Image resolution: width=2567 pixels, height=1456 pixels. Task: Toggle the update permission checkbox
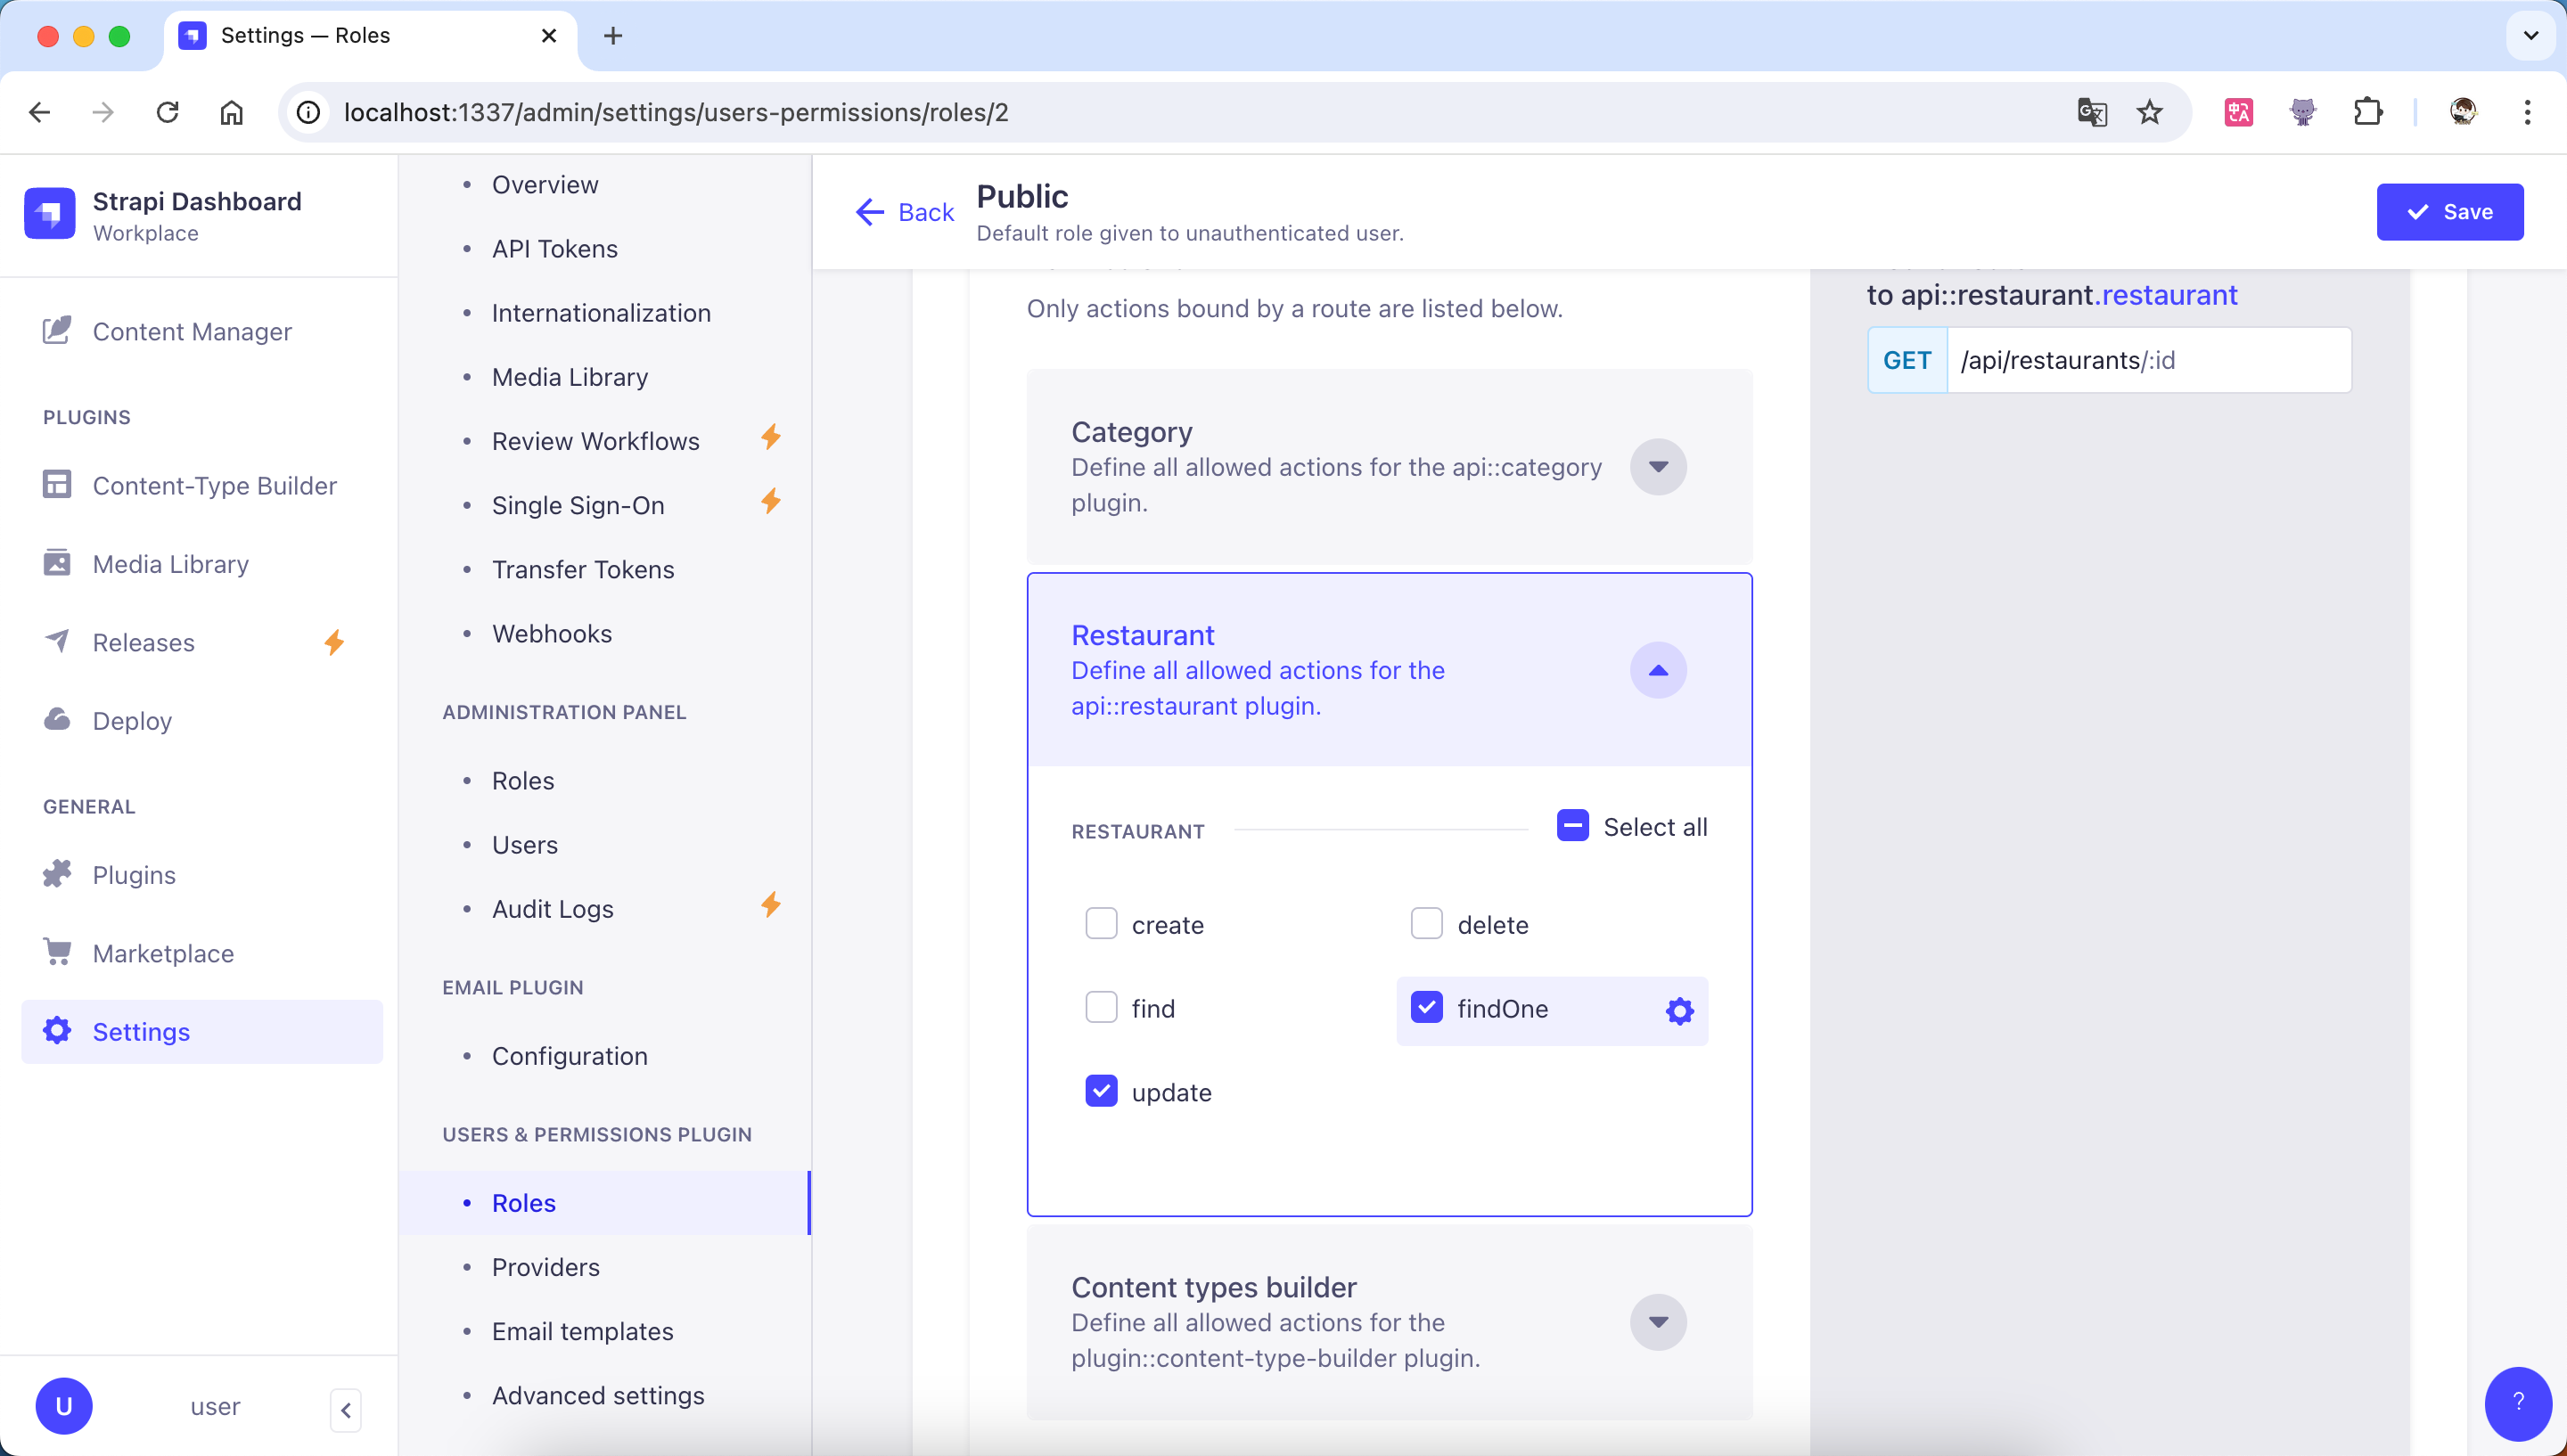point(1102,1092)
